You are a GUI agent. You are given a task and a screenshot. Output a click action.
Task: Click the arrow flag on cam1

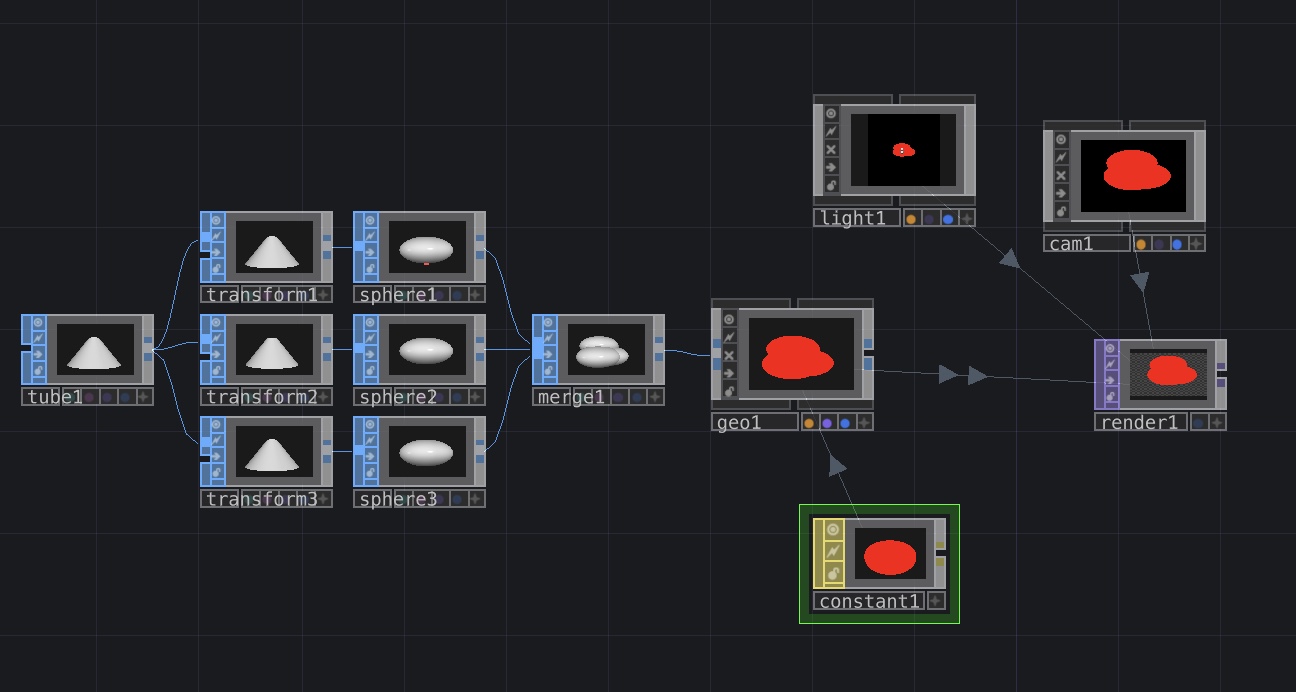click(x=1061, y=194)
